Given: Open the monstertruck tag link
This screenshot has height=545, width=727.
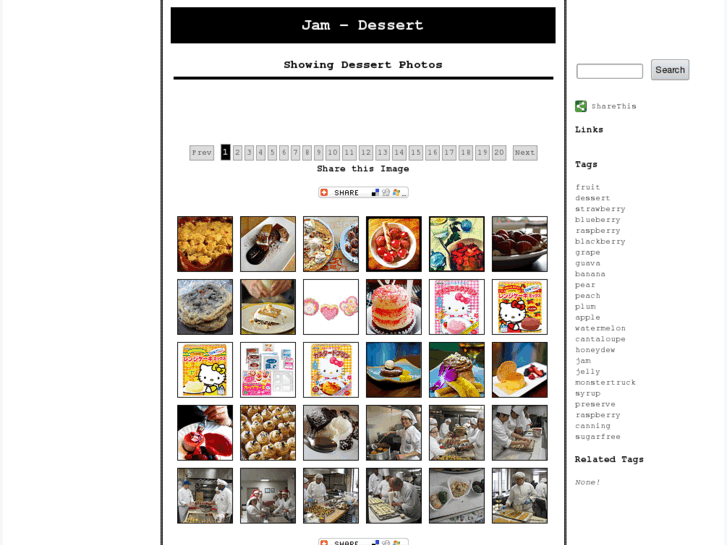Looking at the screenshot, I should pyautogui.click(x=605, y=383).
